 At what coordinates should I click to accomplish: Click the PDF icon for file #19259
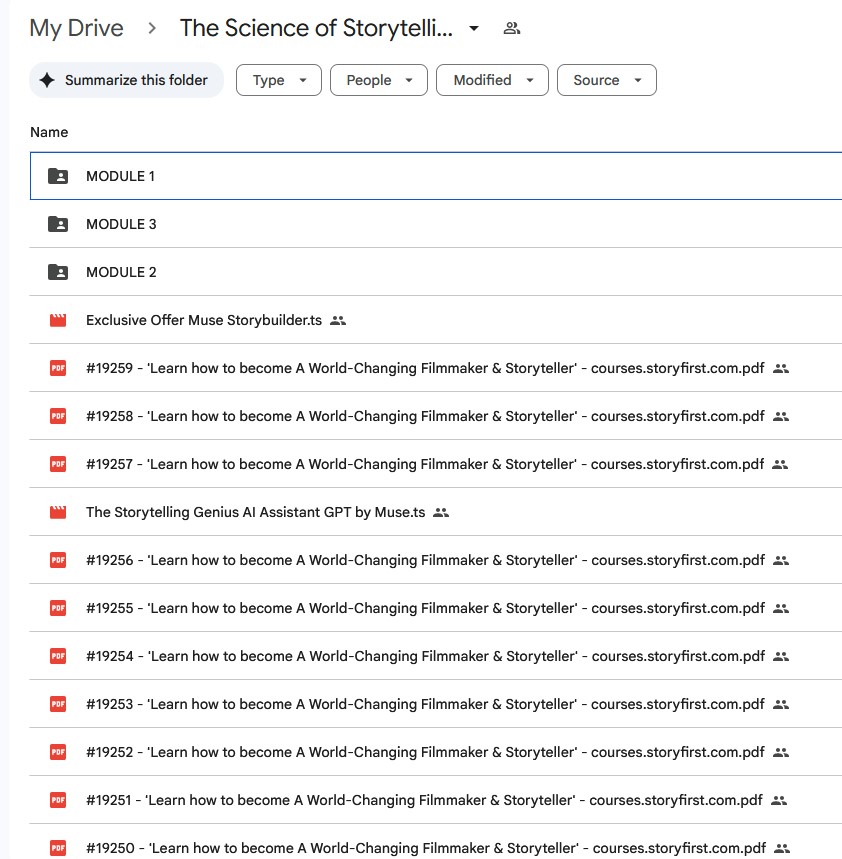point(58,368)
